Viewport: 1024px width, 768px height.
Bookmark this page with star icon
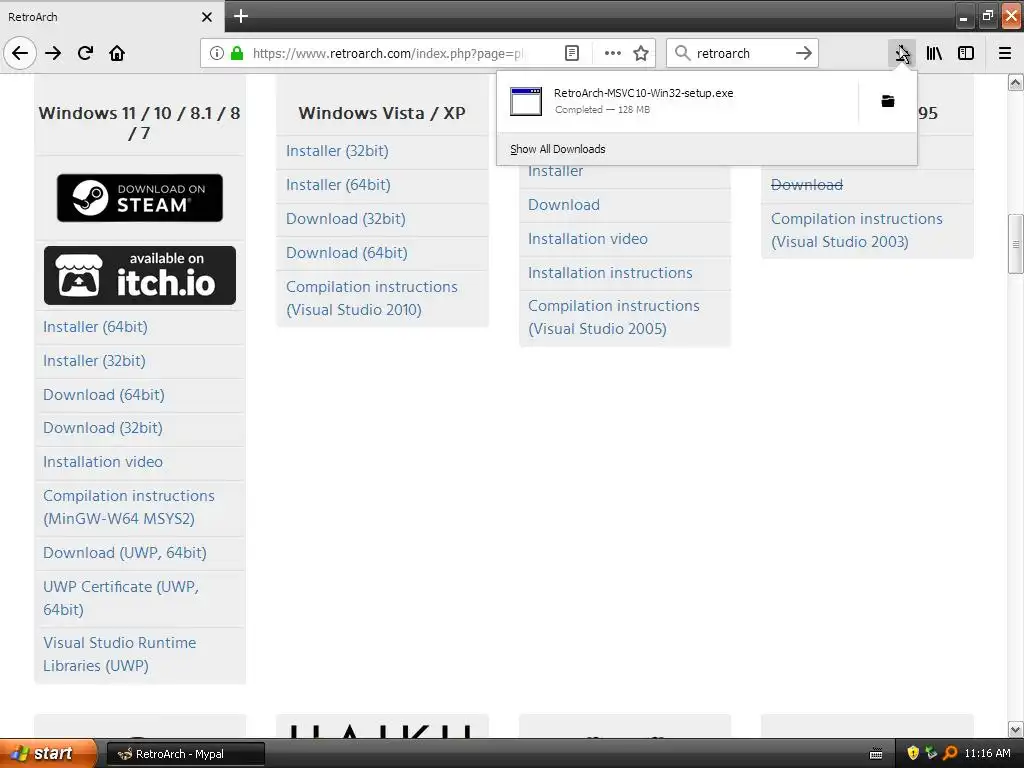point(641,53)
